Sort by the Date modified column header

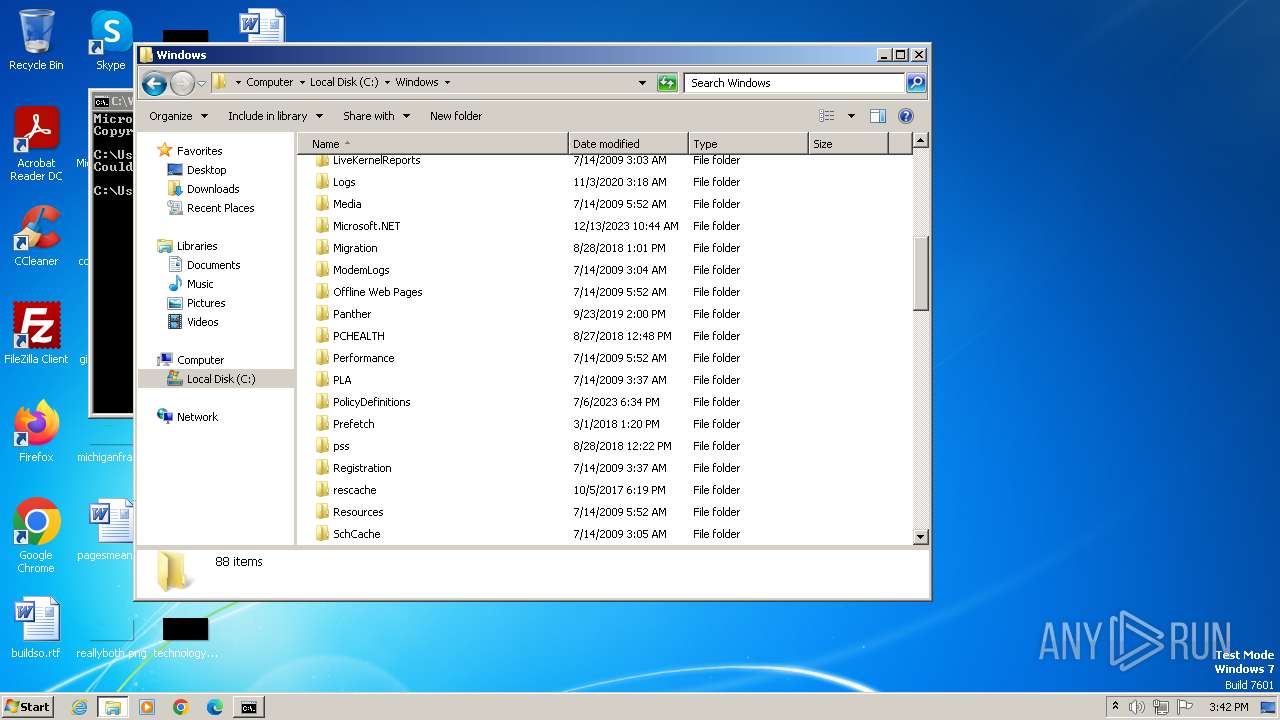coord(628,144)
